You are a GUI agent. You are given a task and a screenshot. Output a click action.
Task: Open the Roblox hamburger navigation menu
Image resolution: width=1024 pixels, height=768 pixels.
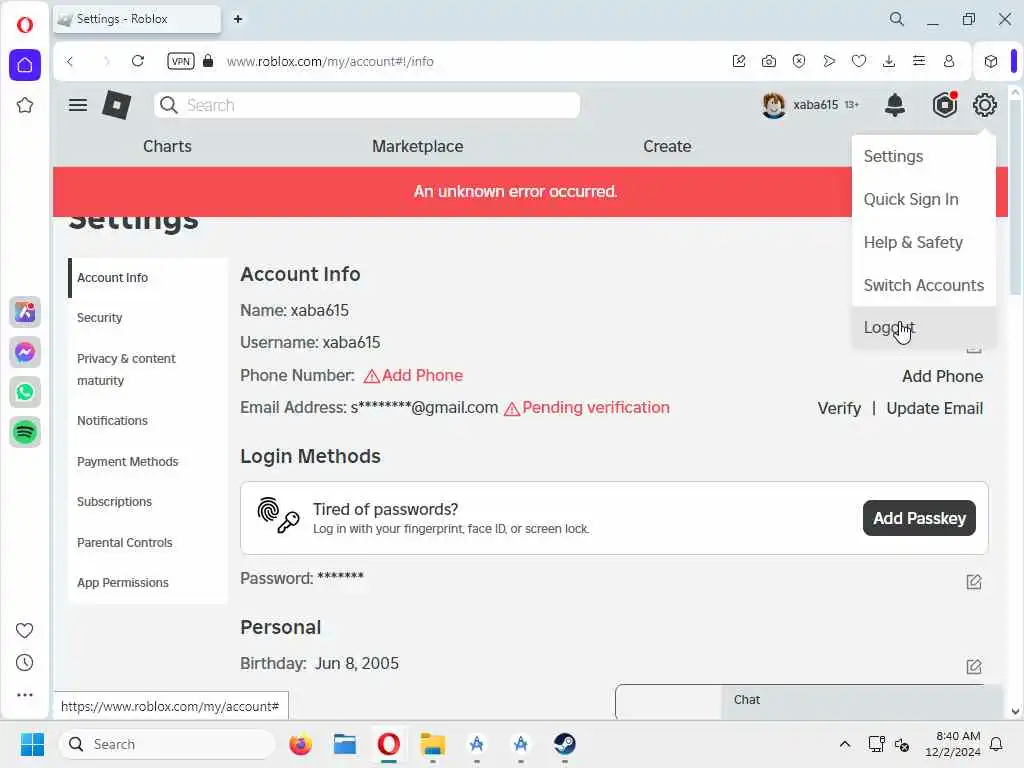click(x=78, y=104)
